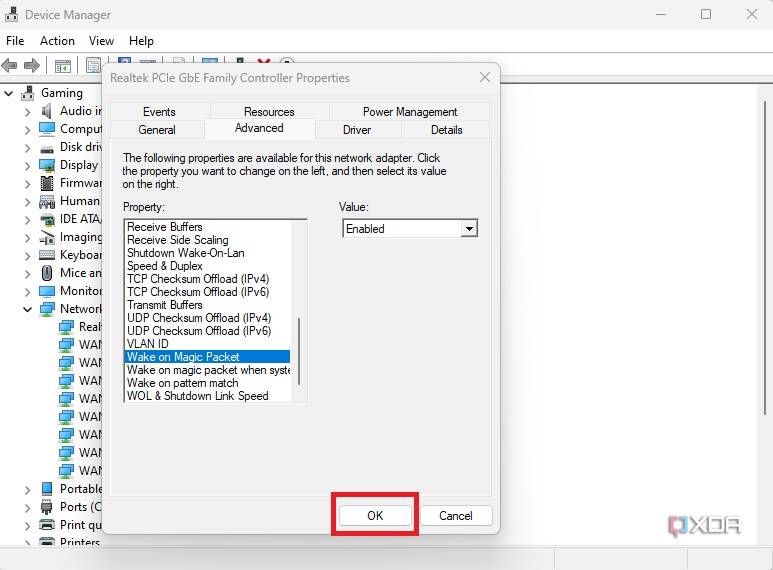
Task: Expand the Ports category
Action: point(28,507)
